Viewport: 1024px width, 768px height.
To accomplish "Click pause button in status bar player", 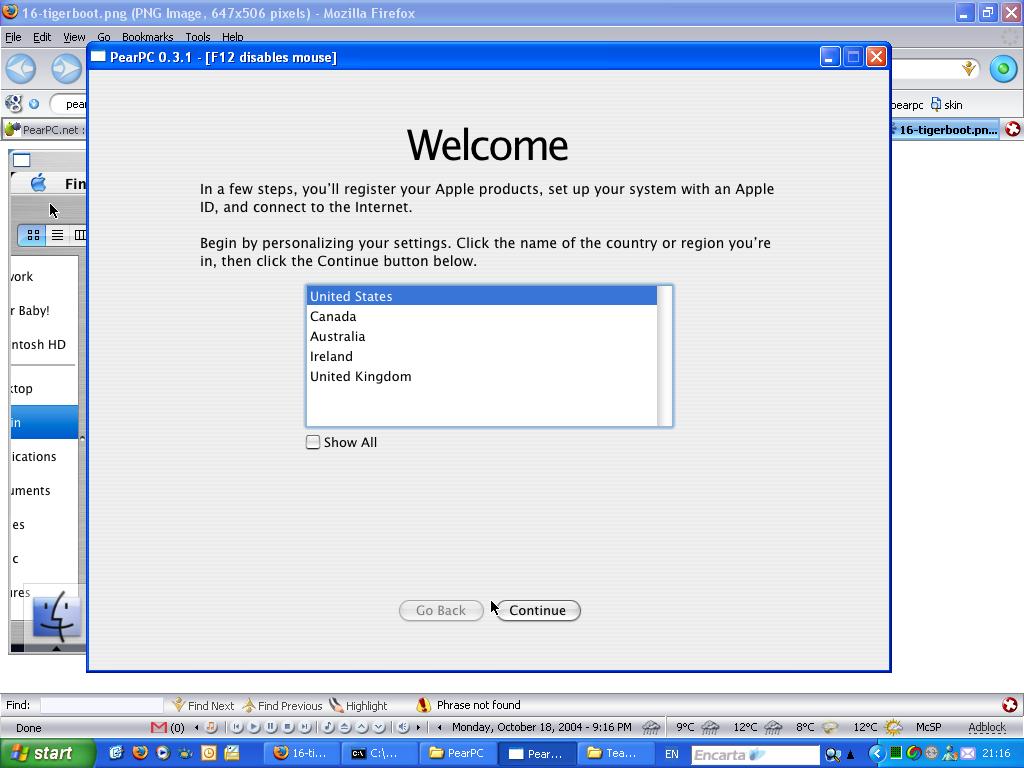I will (x=271, y=727).
